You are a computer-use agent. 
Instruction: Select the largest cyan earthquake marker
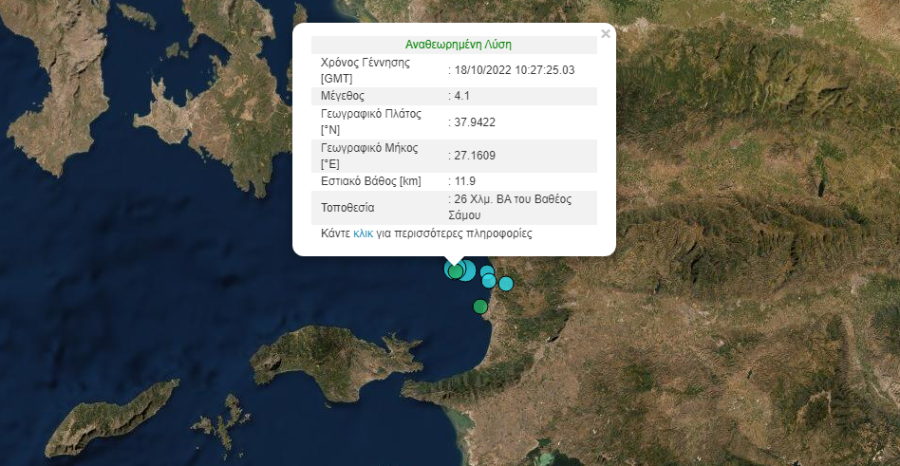(465, 270)
